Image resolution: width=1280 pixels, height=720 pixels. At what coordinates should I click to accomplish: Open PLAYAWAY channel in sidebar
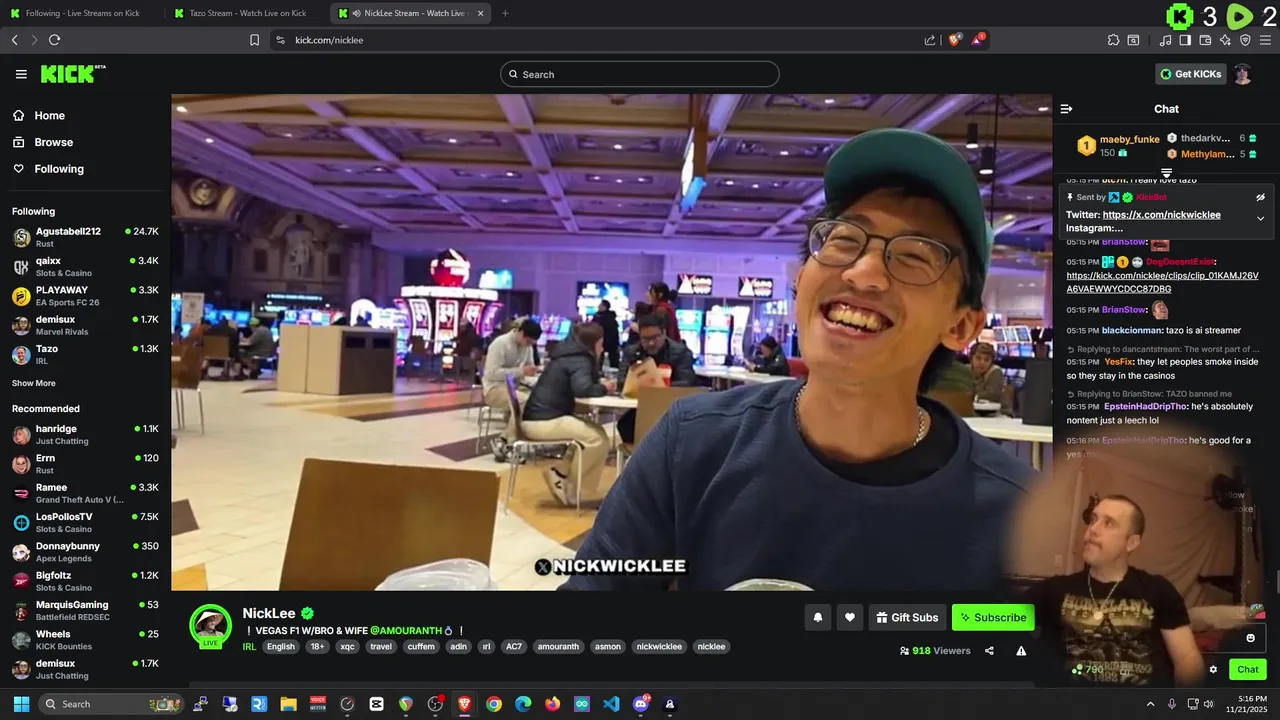(x=85, y=296)
